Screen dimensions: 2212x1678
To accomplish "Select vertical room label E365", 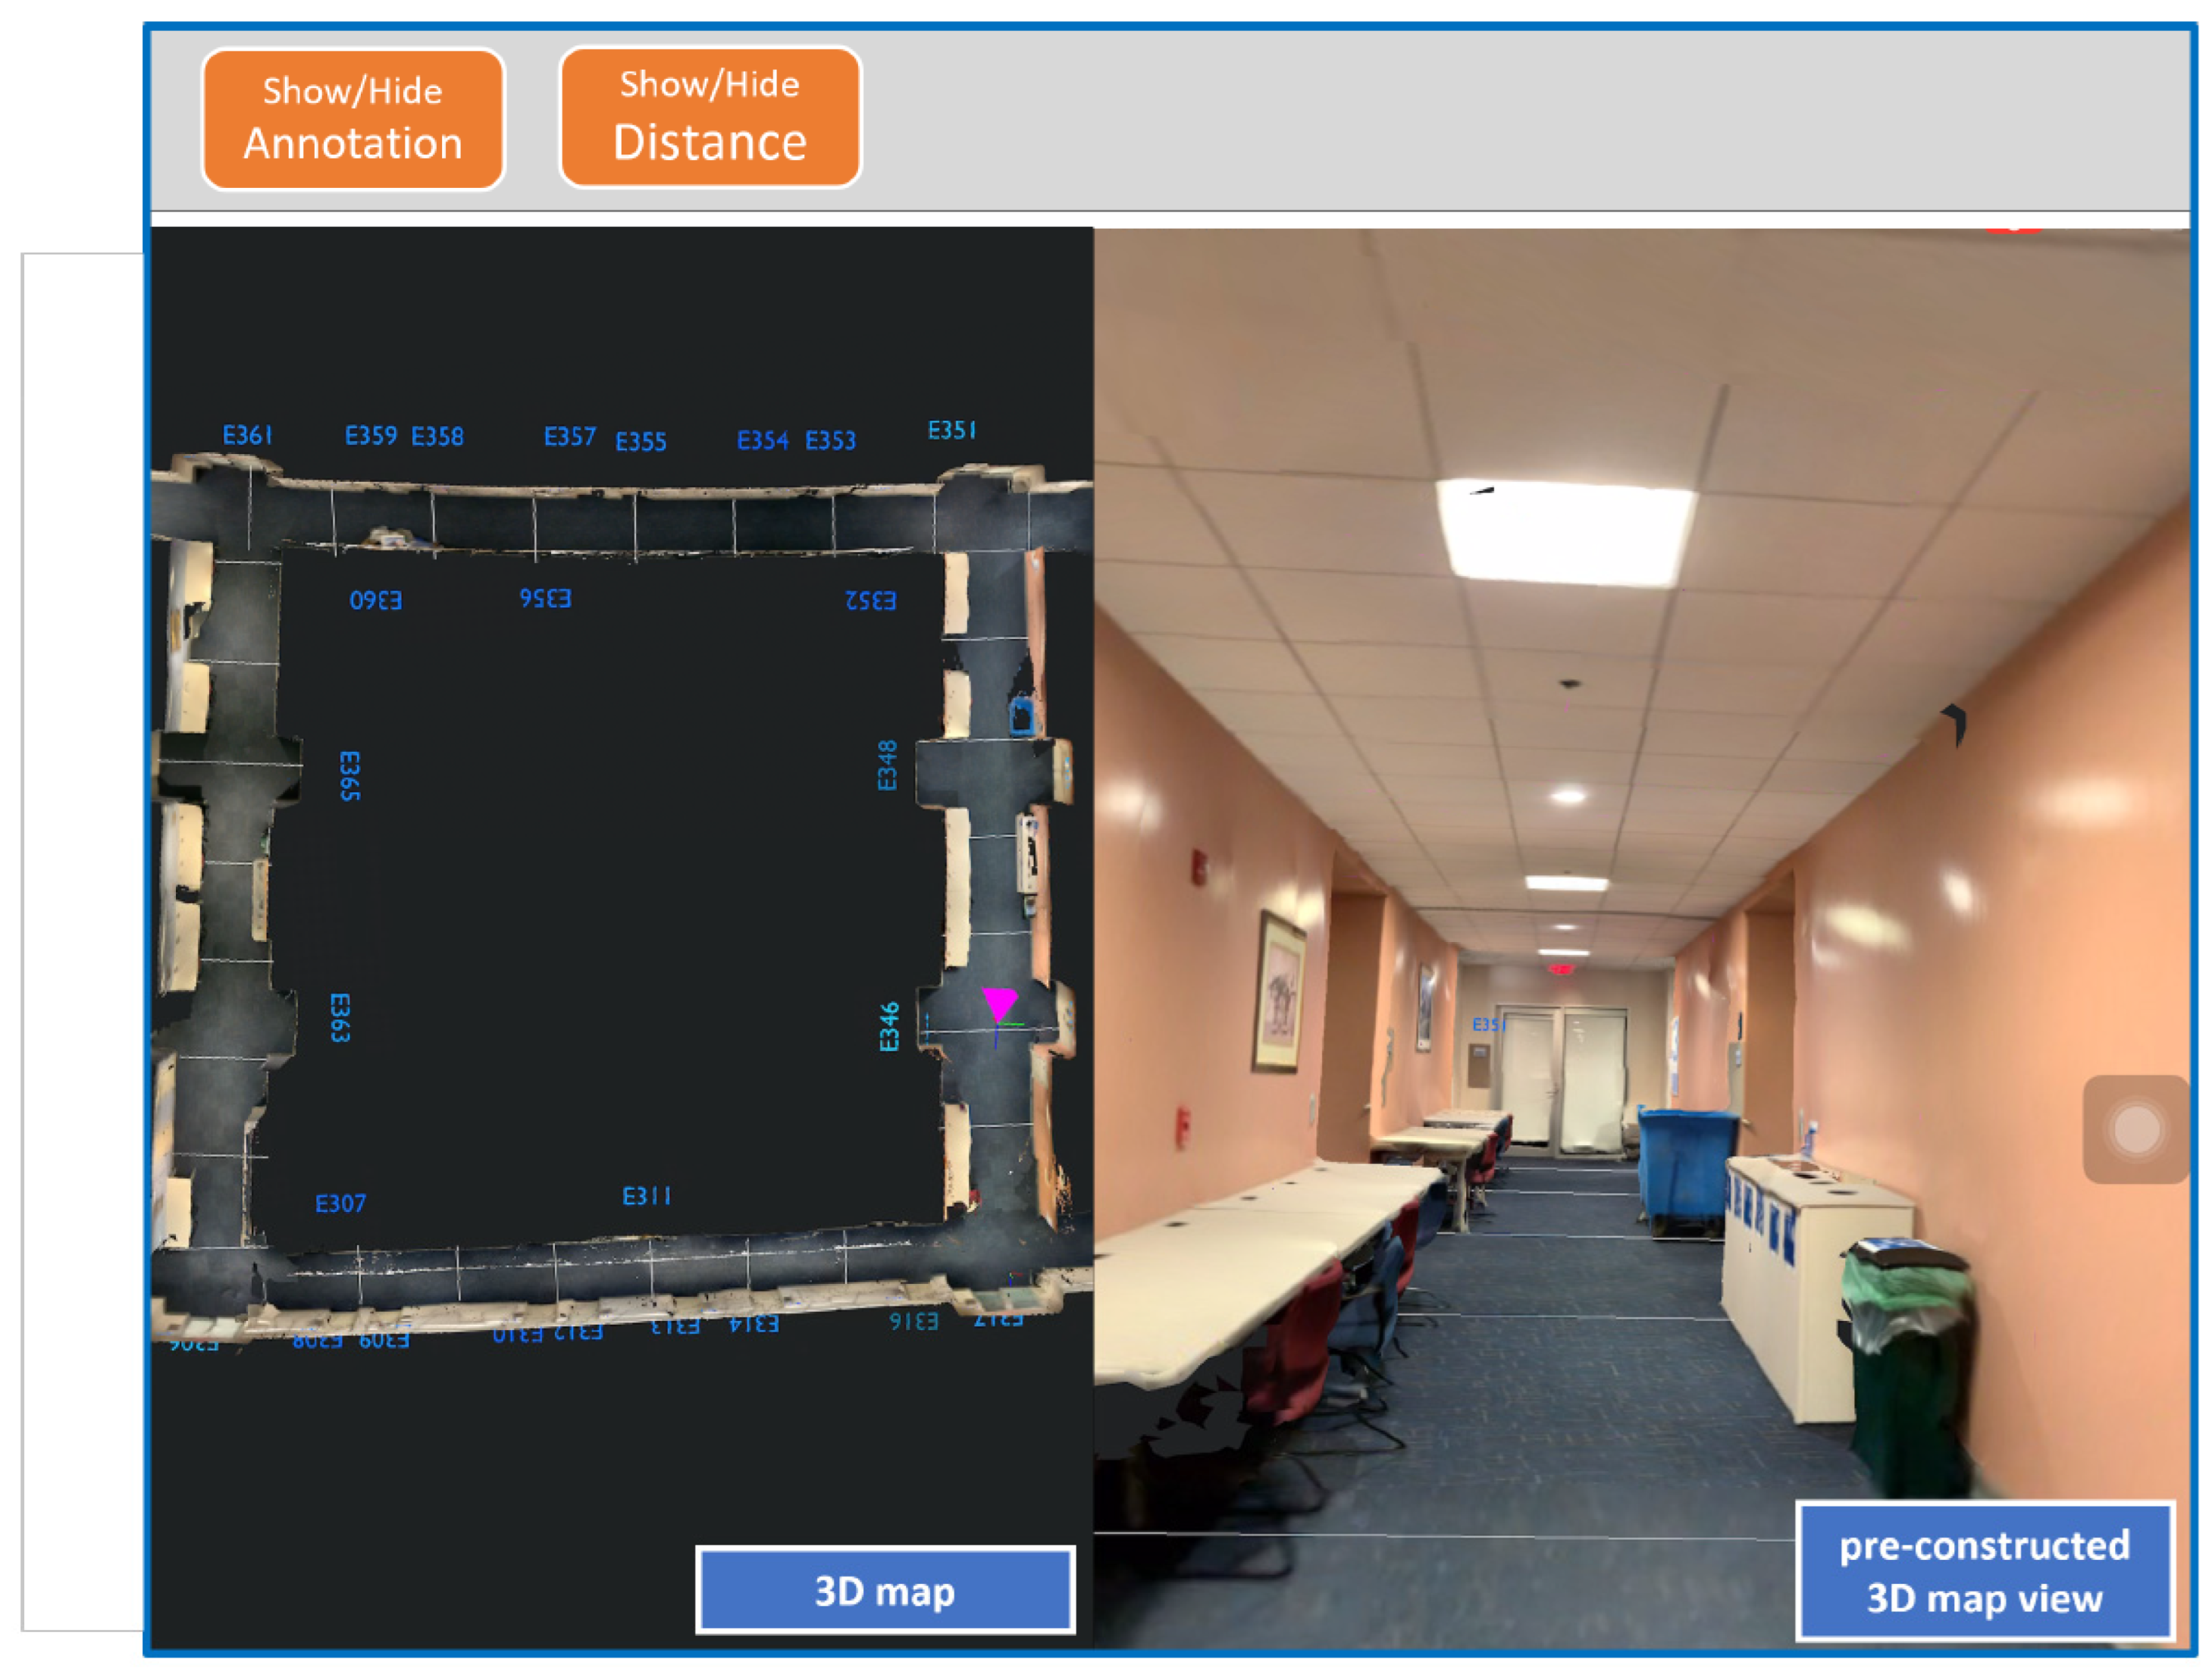I will (349, 776).
